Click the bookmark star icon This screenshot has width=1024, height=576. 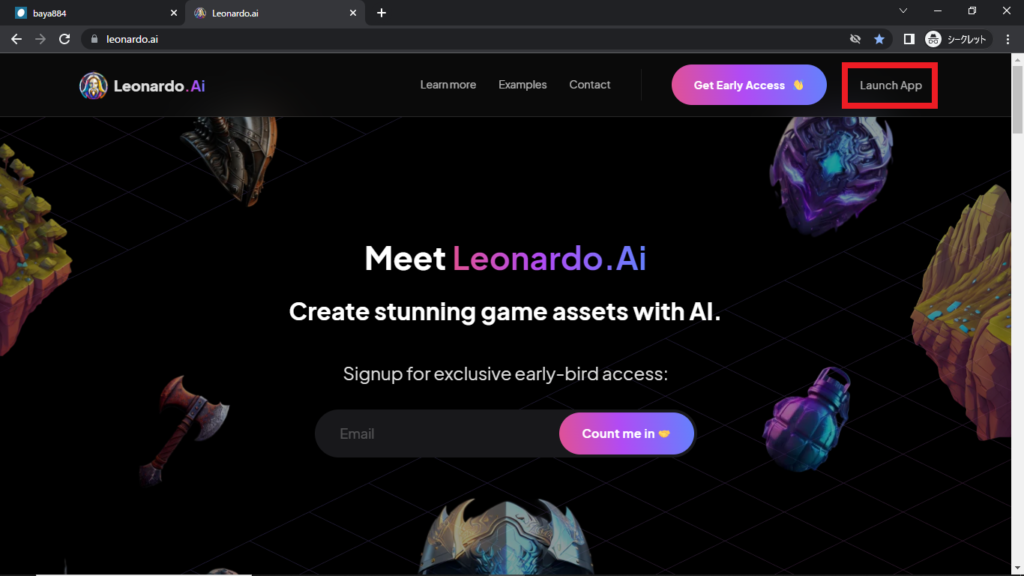coord(879,39)
